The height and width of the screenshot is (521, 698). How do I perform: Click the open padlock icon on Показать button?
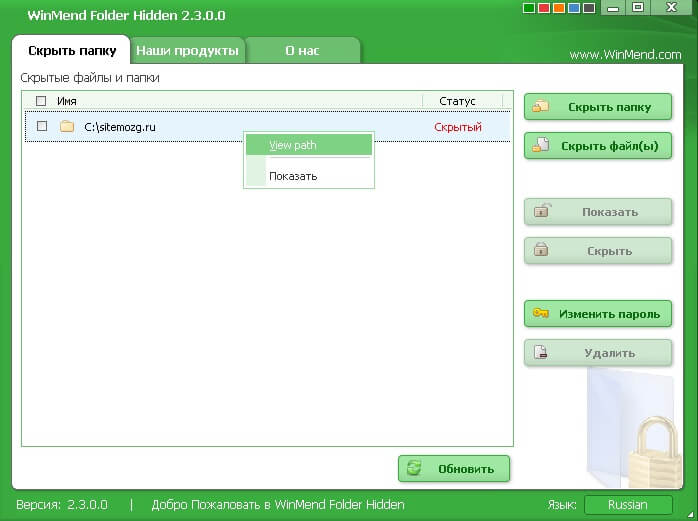(x=541, y=212)
